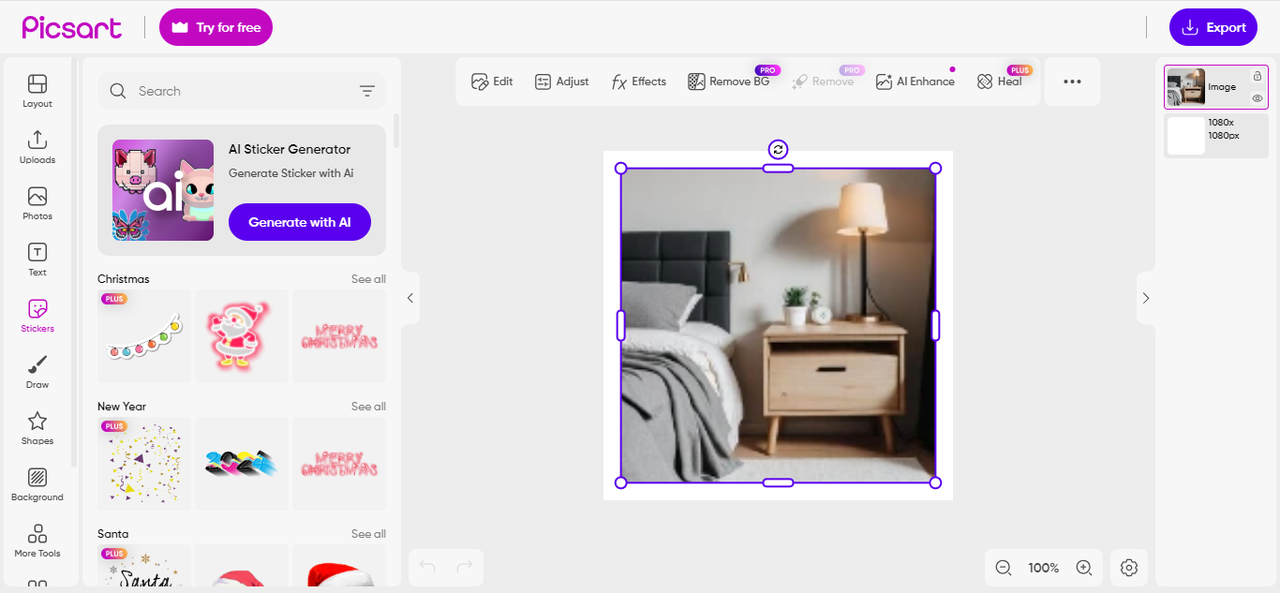1280x593 pixels.
Task: Click the Export button
Action: pyautogui.click(x=1214, y=27)
